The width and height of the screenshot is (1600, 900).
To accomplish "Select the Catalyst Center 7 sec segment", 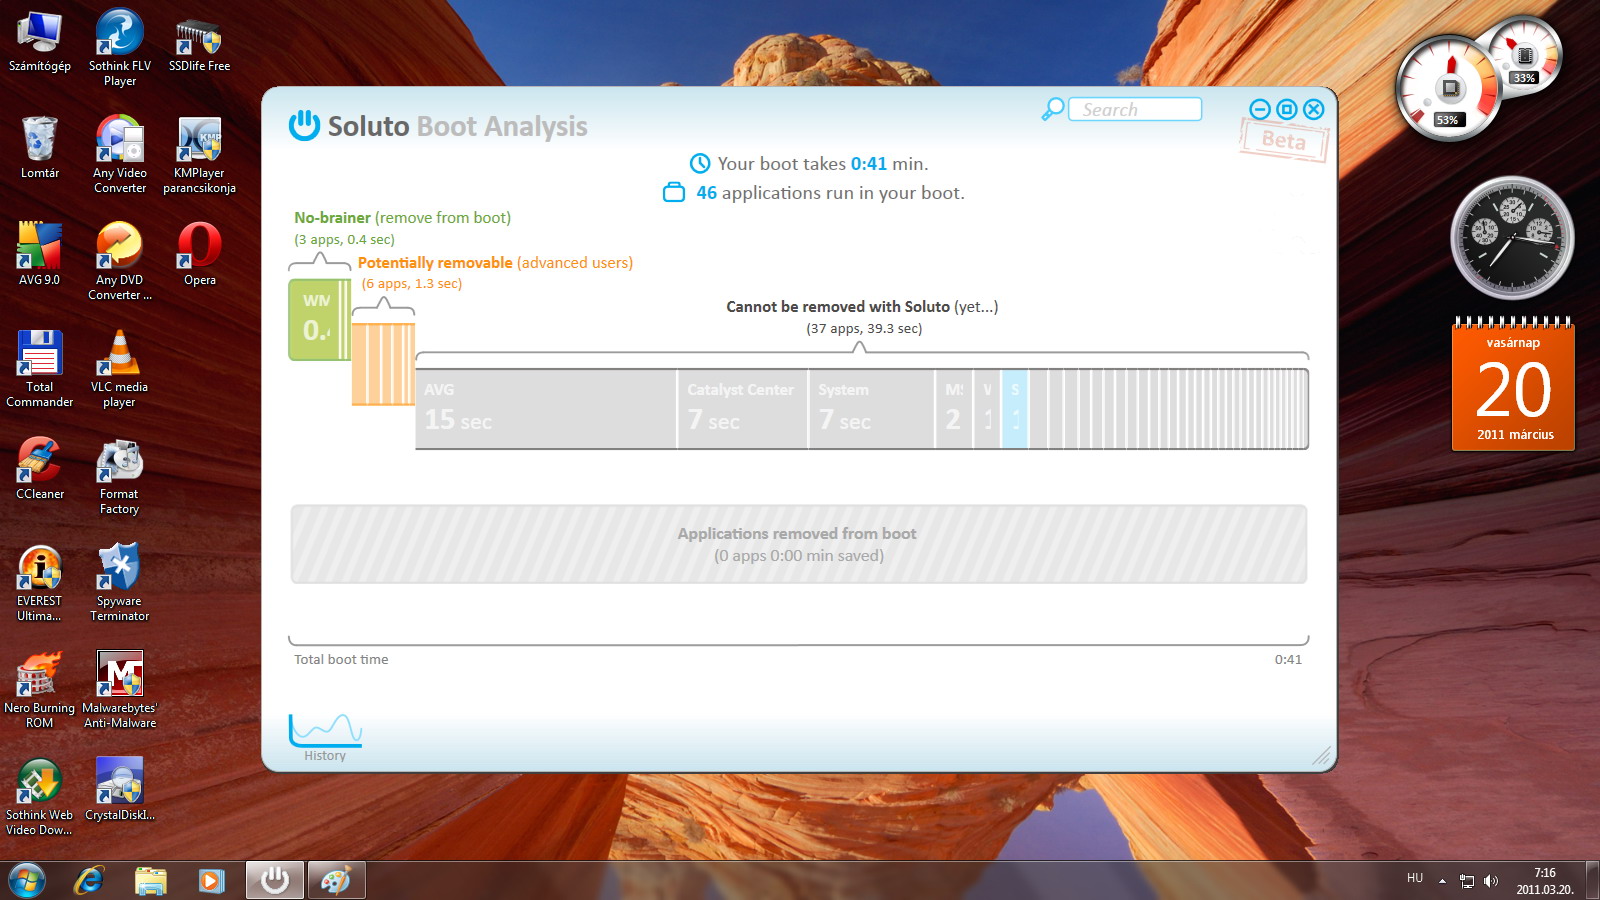I will coord(743,409).
